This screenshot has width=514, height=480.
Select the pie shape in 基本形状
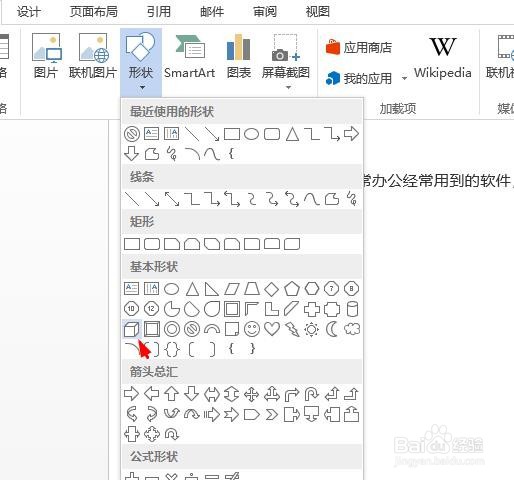point(172,309)
